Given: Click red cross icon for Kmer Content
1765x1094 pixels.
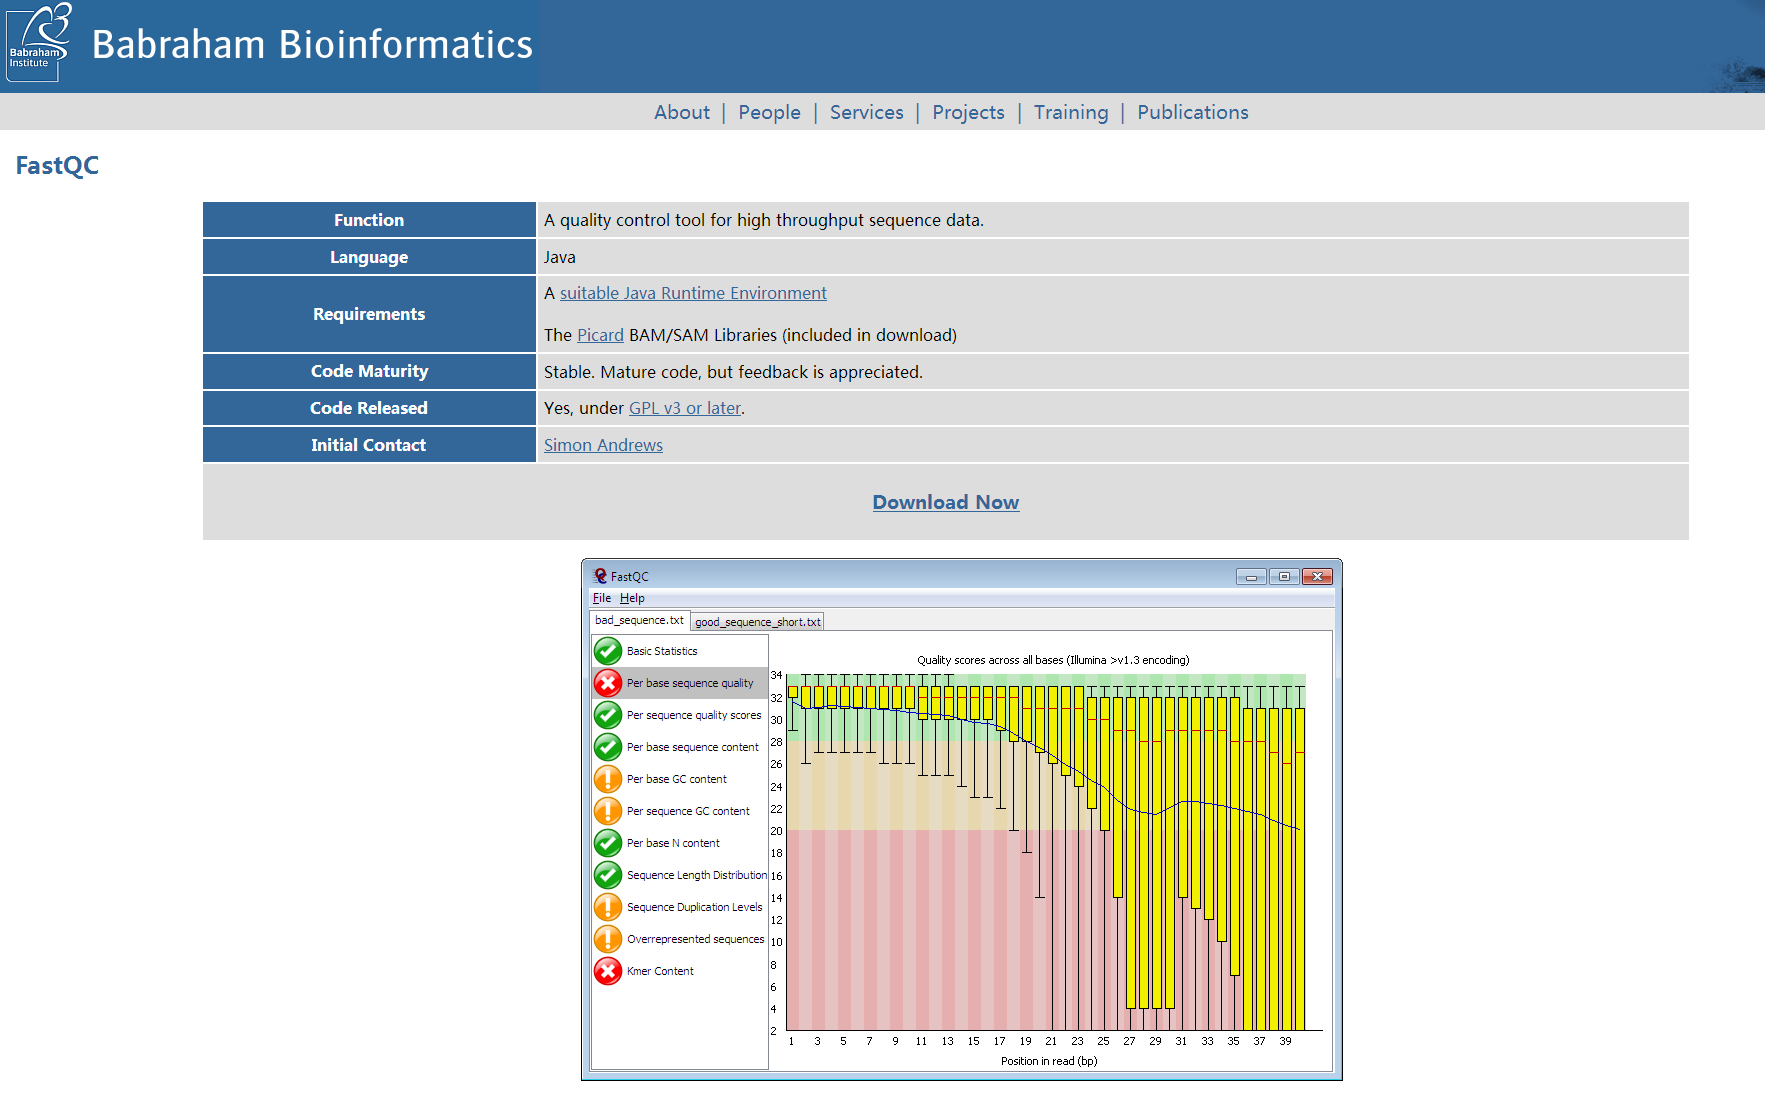Looking at the screenshot, I should [x=608, y=971].
